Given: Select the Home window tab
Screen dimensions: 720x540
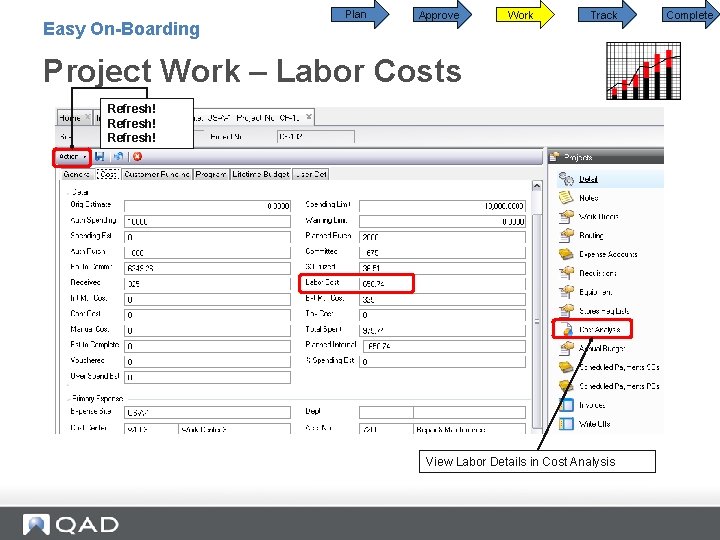Looking at the screenshot, I should [x=70, y=118].
